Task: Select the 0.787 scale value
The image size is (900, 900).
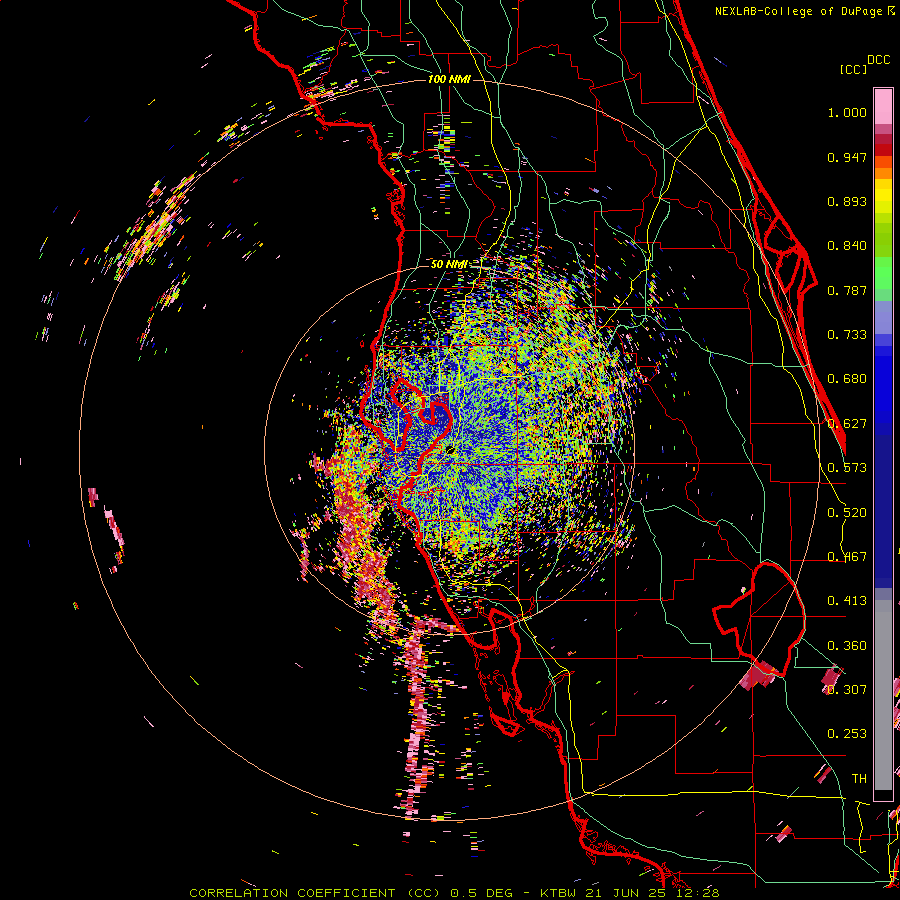Action: pos(847,290)
